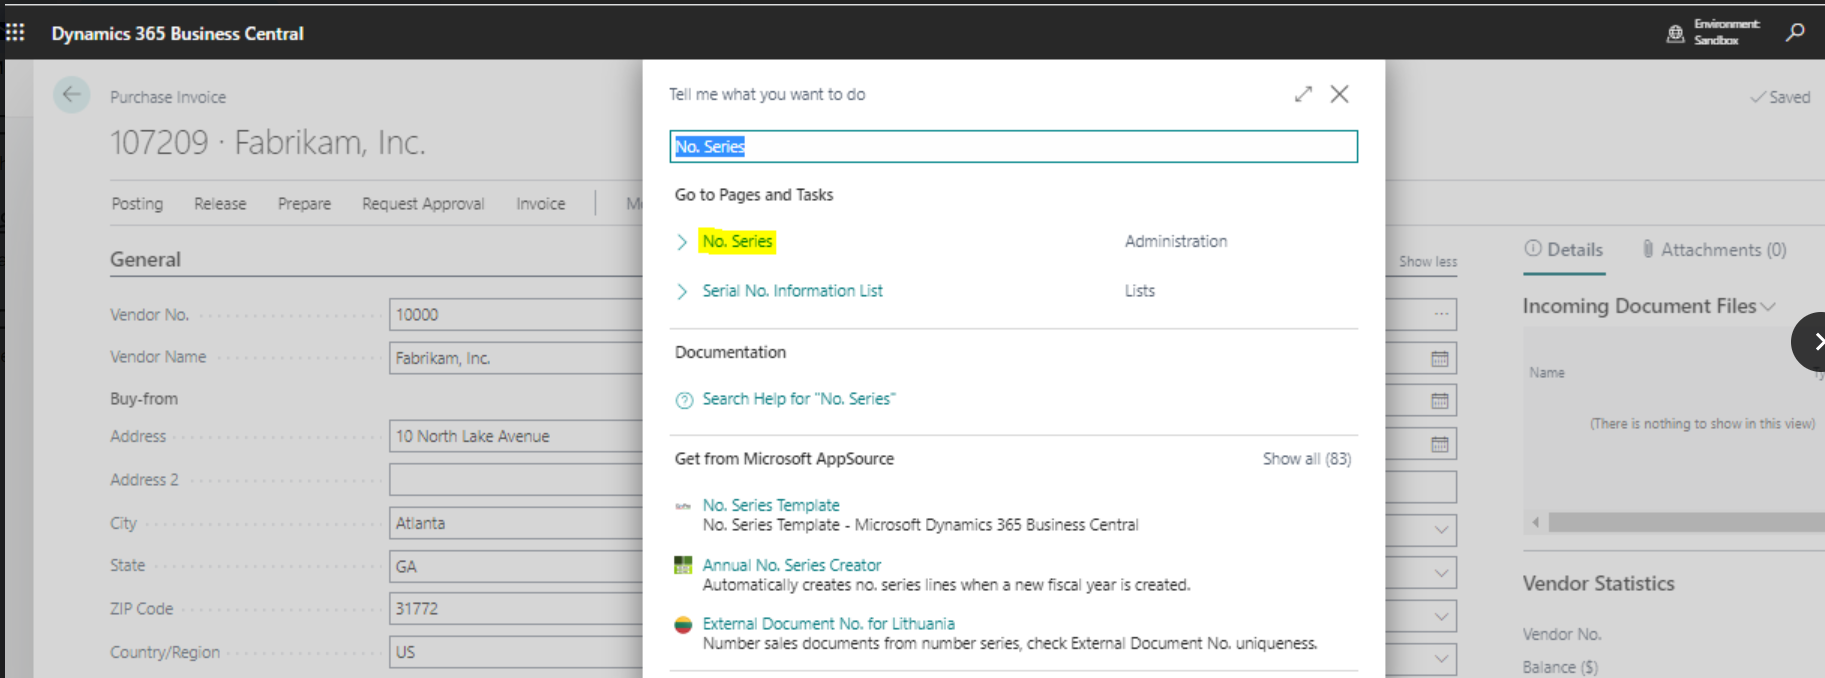
Task: Click the ZIP Code field 31772
Action: point(516,609)
